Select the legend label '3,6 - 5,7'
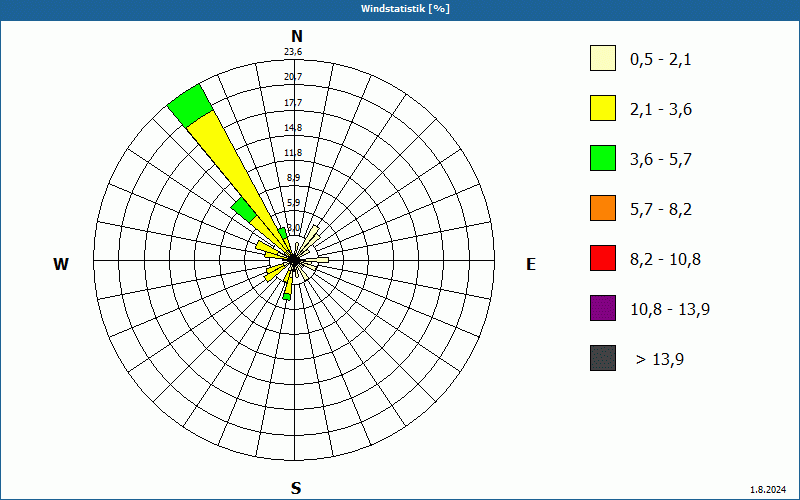 tap(661, 160)
